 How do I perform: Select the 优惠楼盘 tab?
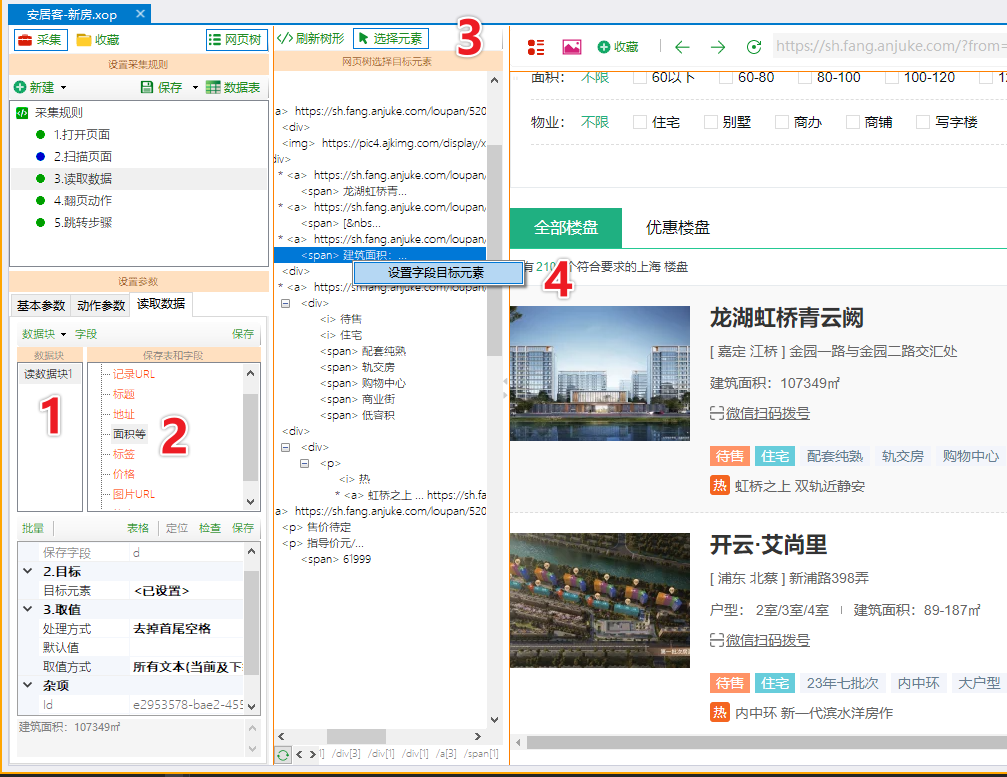(678, 227)
